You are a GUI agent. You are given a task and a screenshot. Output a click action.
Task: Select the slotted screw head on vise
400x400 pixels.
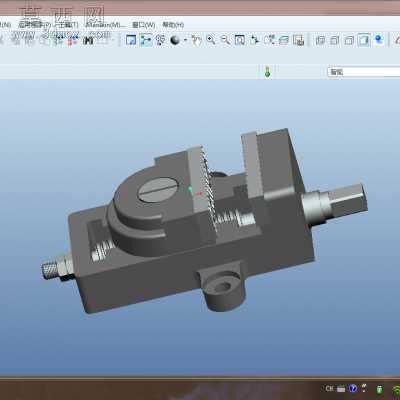click(x=159, y=191)
